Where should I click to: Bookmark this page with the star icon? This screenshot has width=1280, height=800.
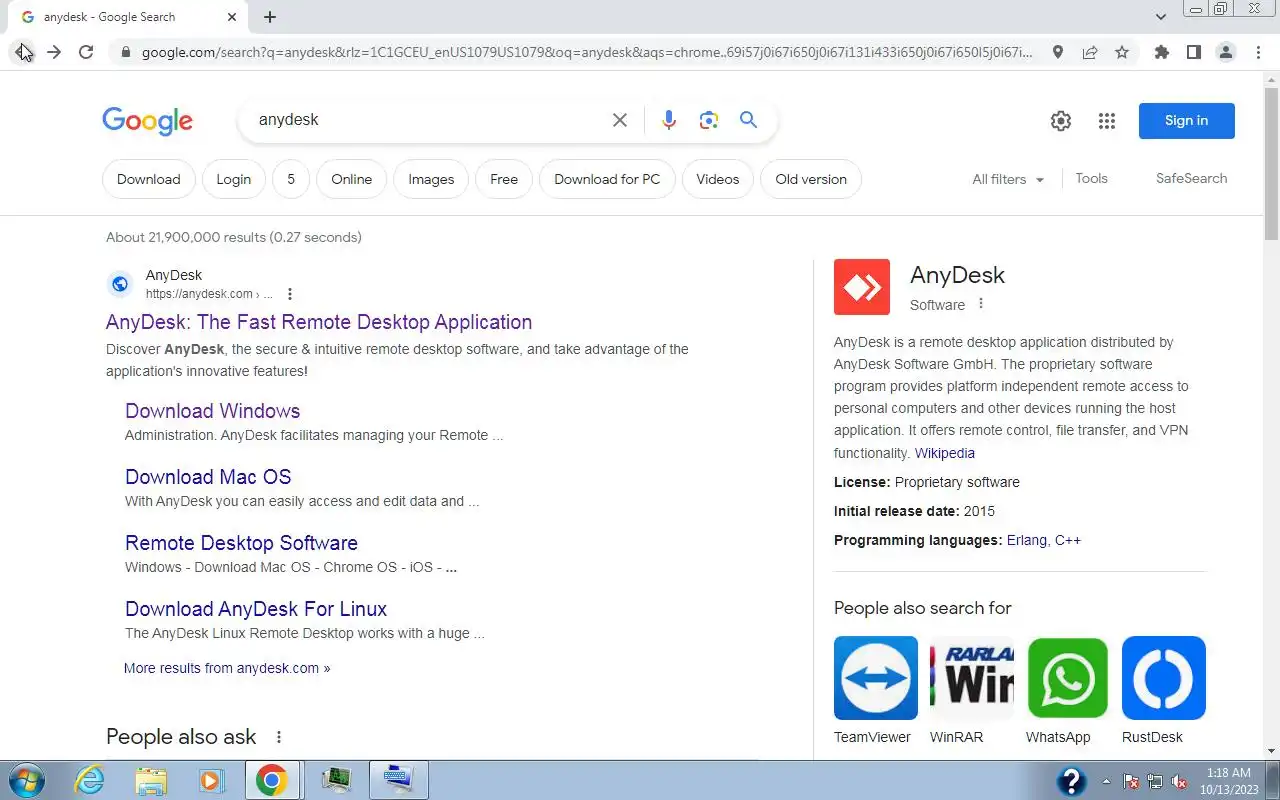(x=1122, y=52)
